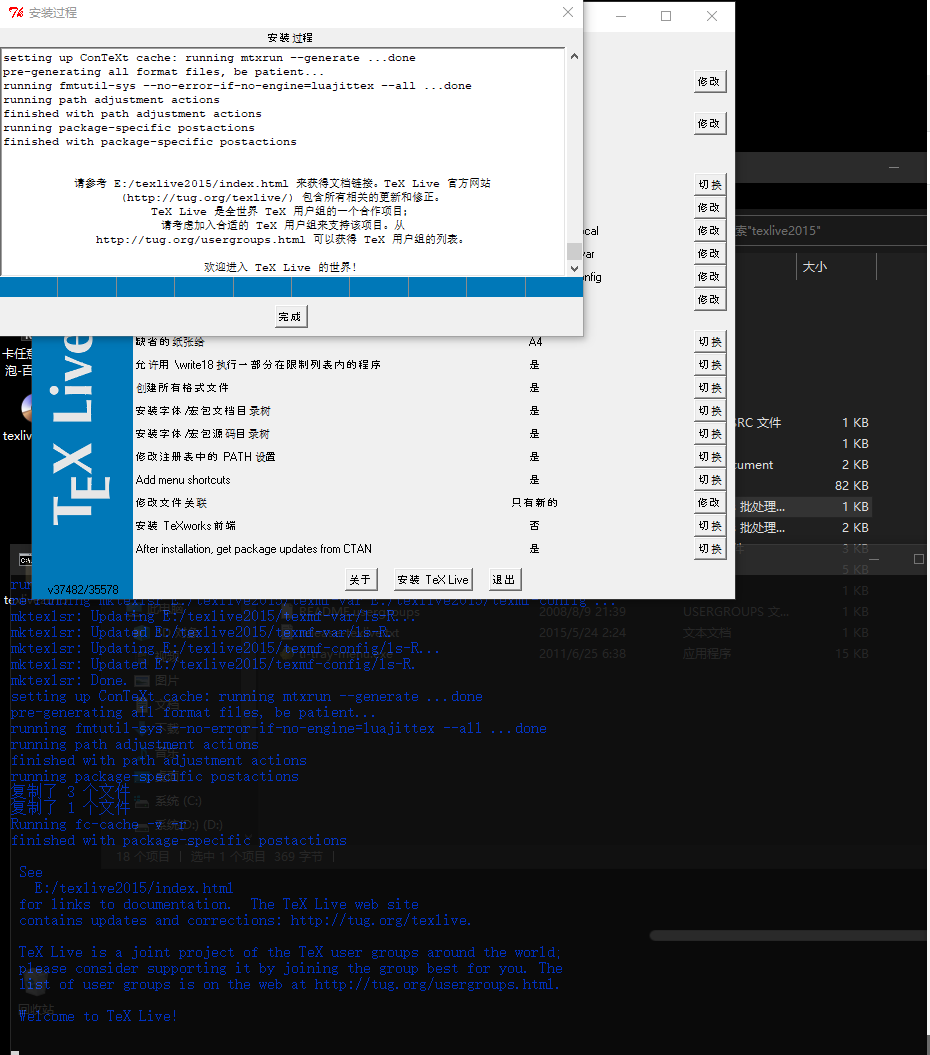The image size is (930, 1055).
Task: Toggle 创建所有格式文件 with its 切换 button
Action: [x=709, y=388]
